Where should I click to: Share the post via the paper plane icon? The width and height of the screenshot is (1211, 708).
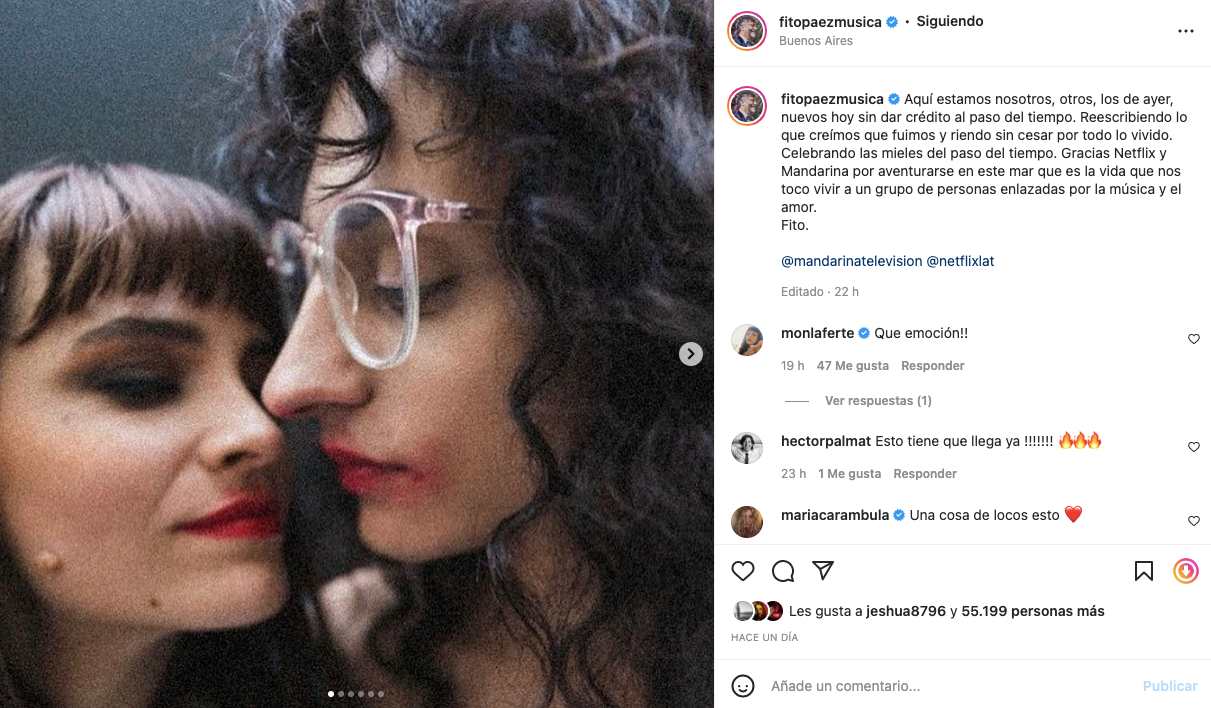coord(823,570)
